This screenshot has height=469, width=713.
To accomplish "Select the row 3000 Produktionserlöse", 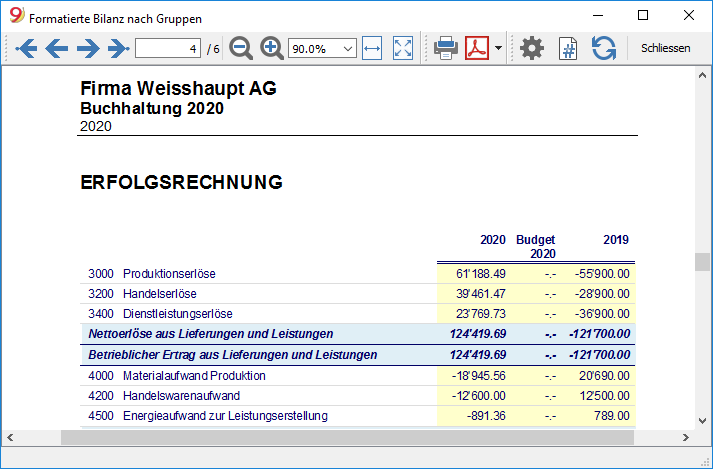I will (x=357, y=274).
